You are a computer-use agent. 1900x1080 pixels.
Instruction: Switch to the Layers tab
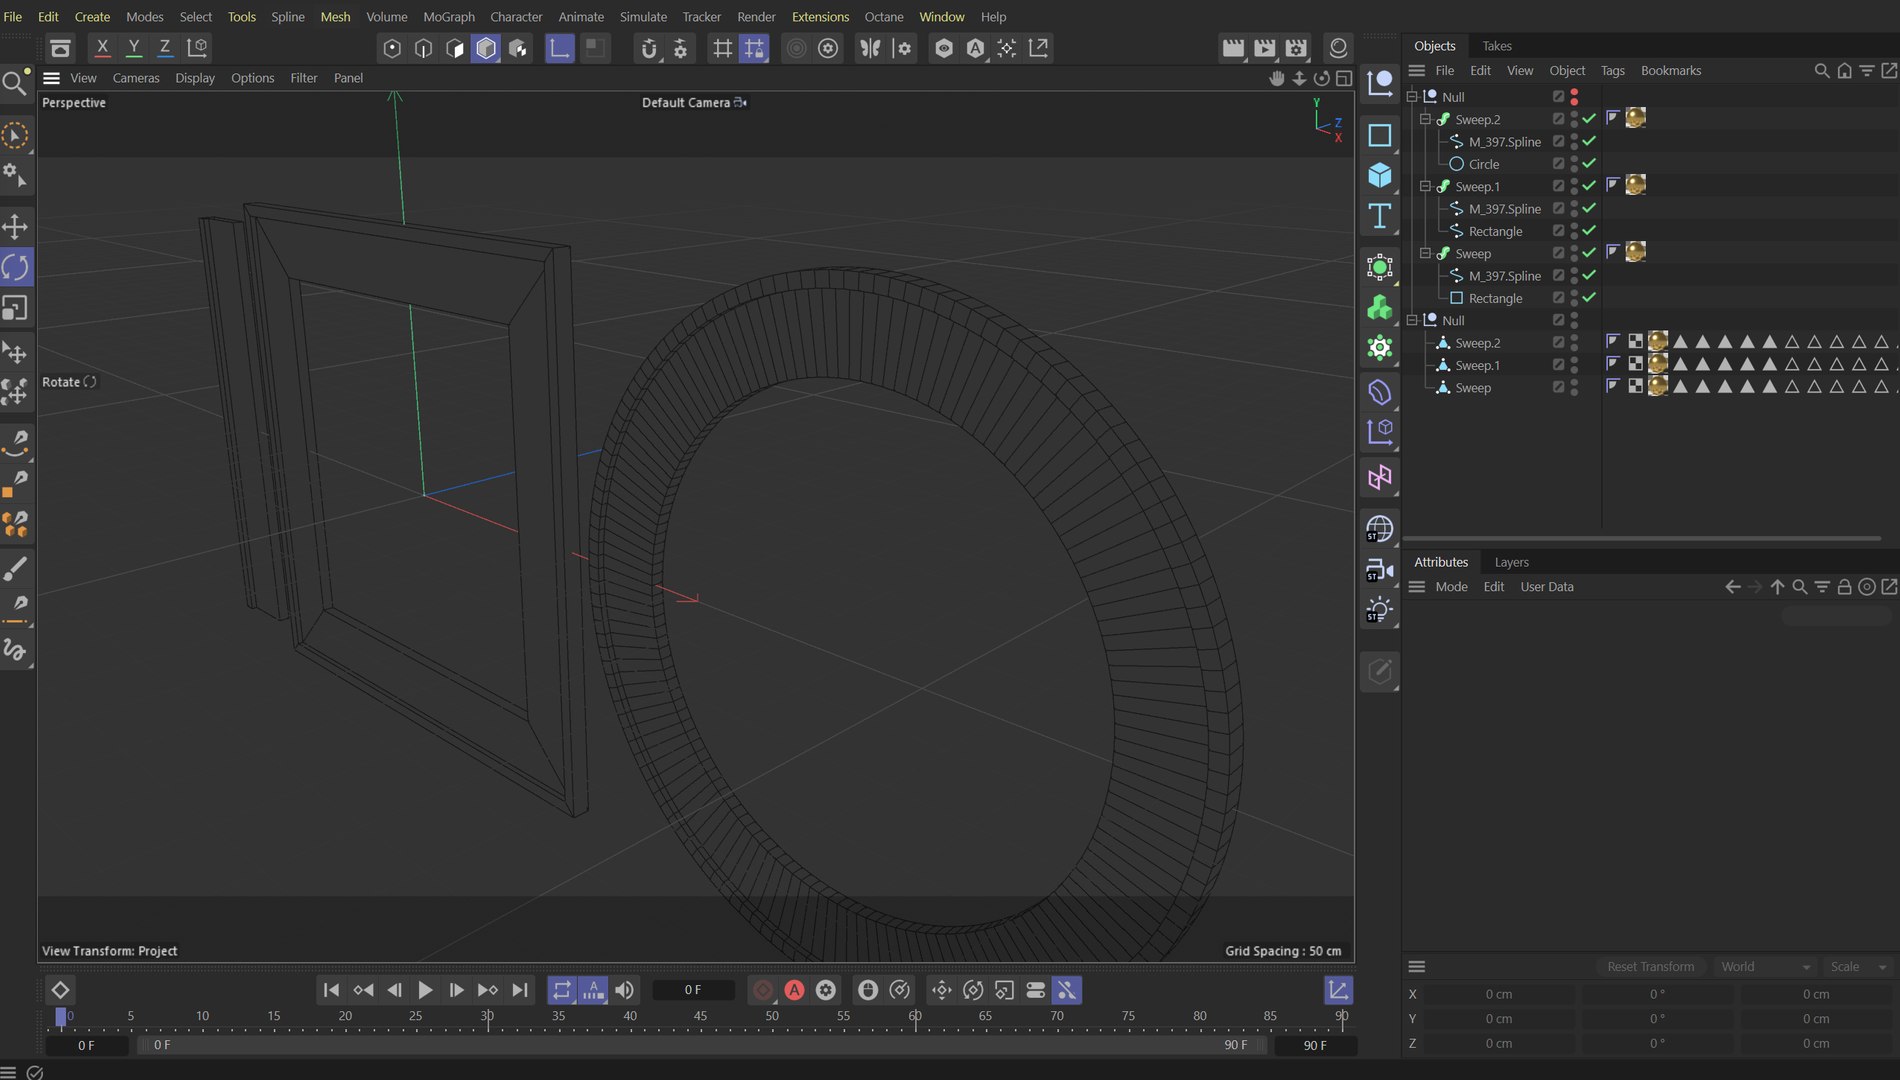[x=1511, y=562]
